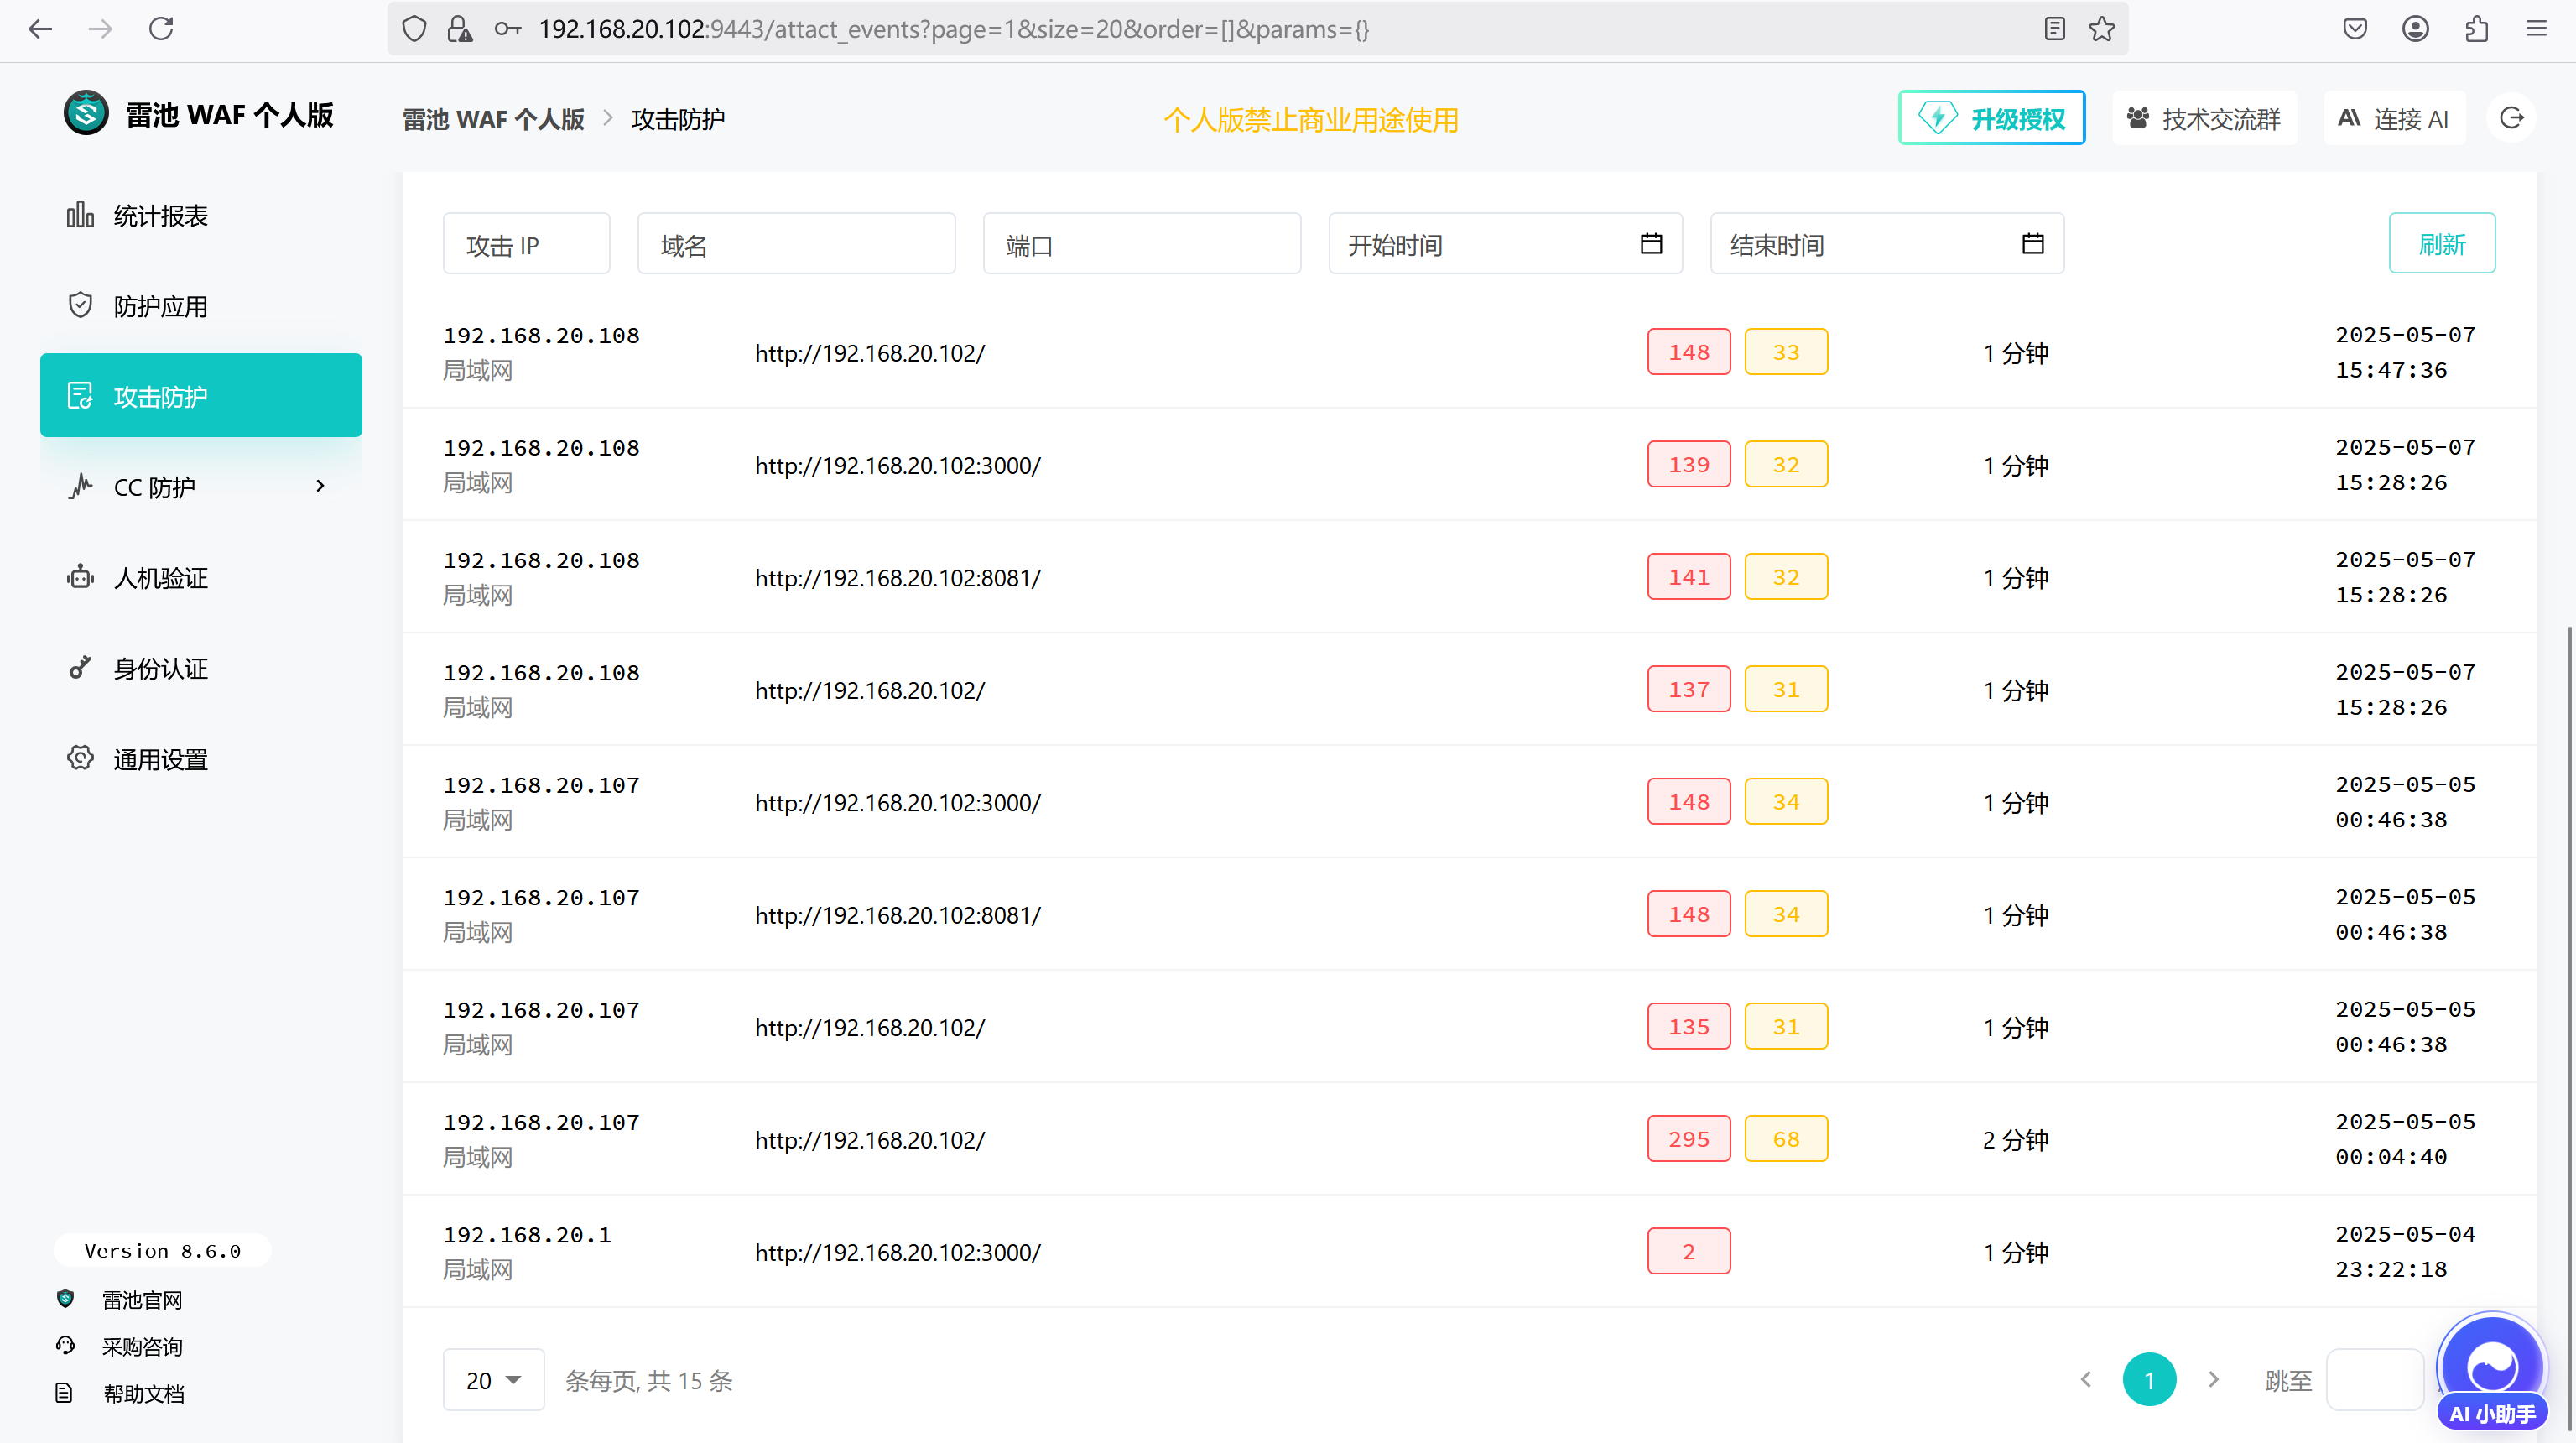2576x1443 pixels.
Task: Open the saved password key icon
Action: (x=508, y=29)
